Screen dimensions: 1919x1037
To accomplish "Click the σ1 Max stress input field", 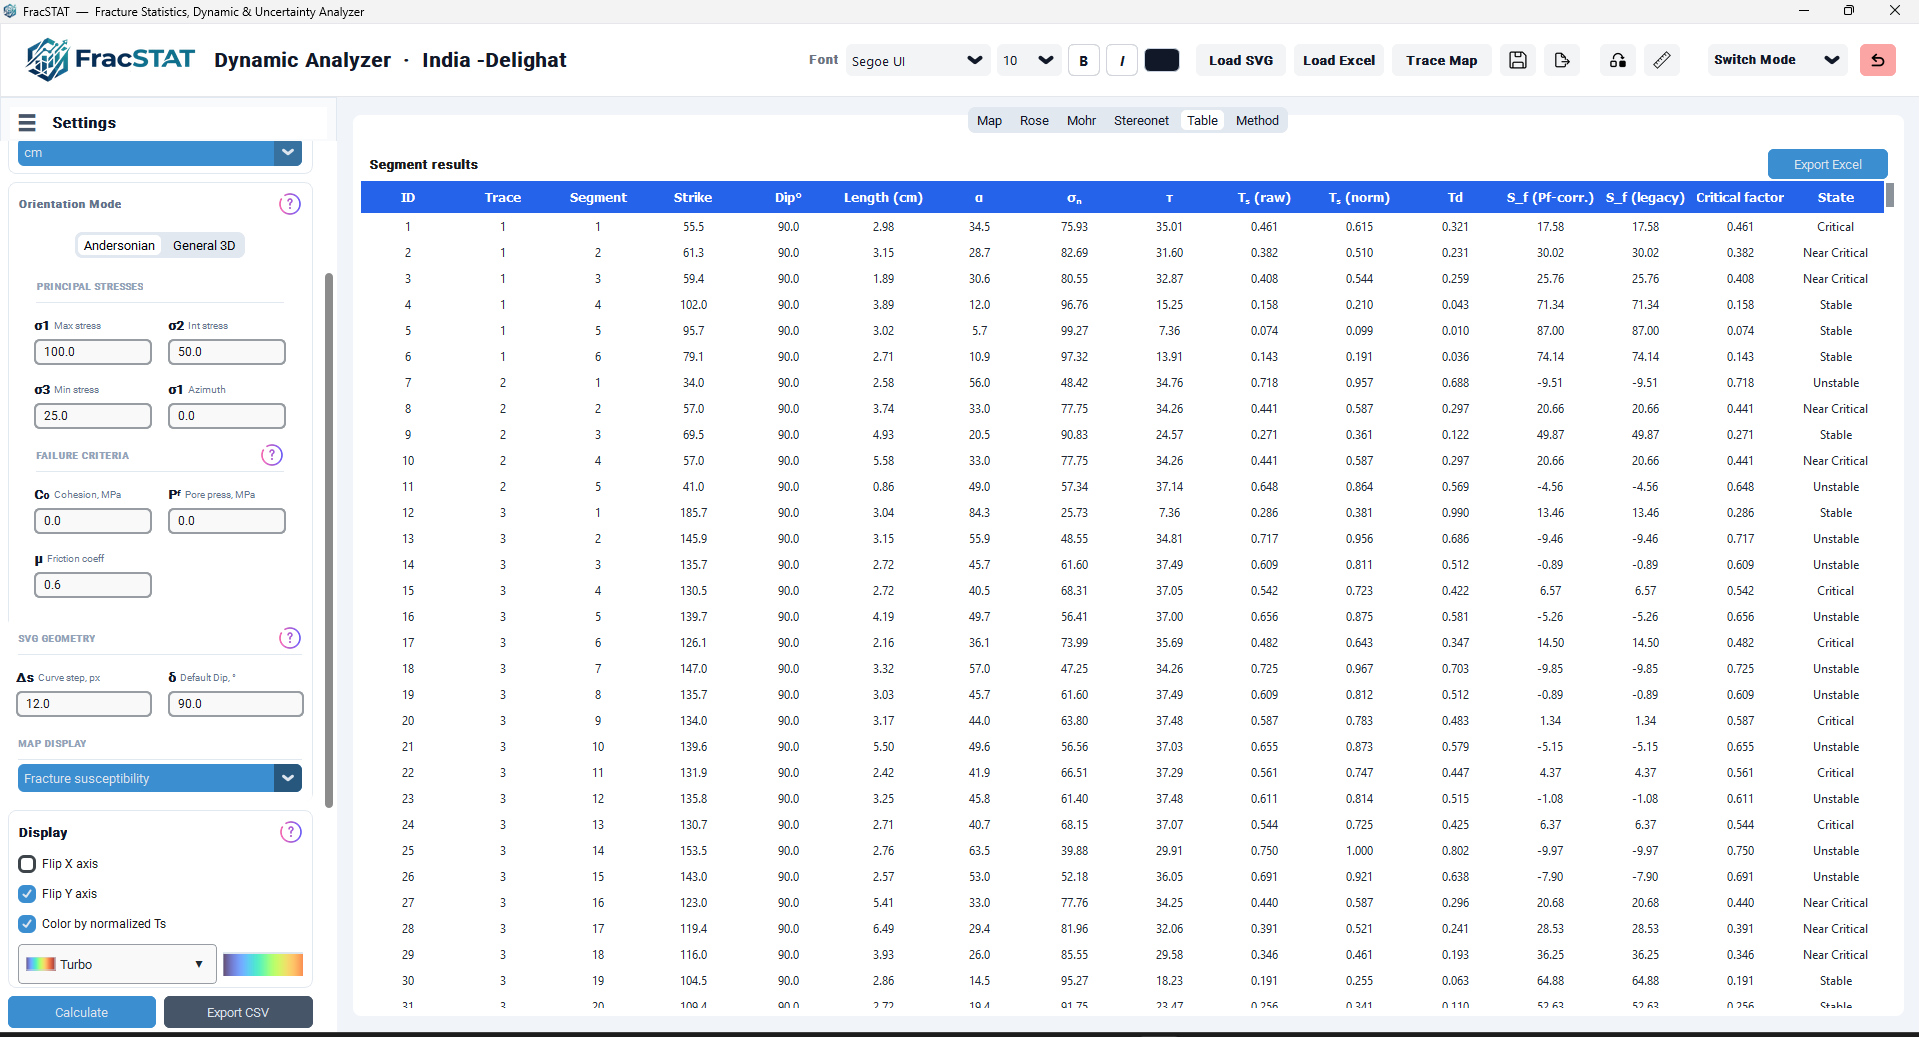I will tap(93, 352).
